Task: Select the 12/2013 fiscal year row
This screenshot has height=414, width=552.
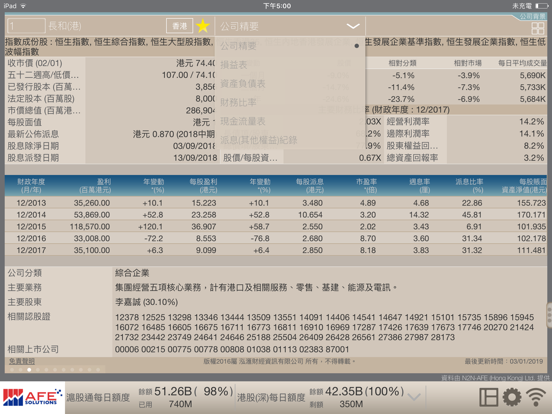Action: tap(276, 203)
